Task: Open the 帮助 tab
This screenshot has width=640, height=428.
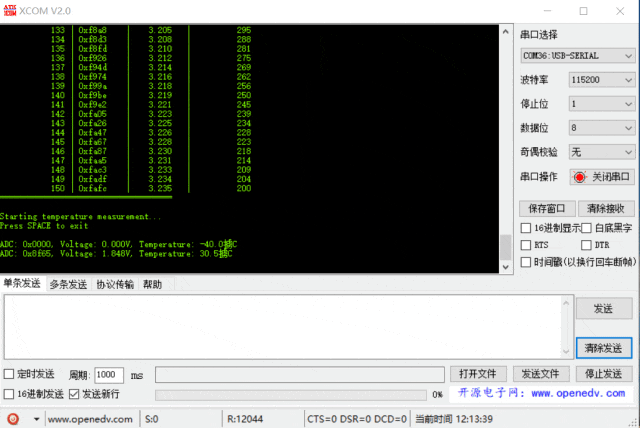Action: tap(153, 284)
